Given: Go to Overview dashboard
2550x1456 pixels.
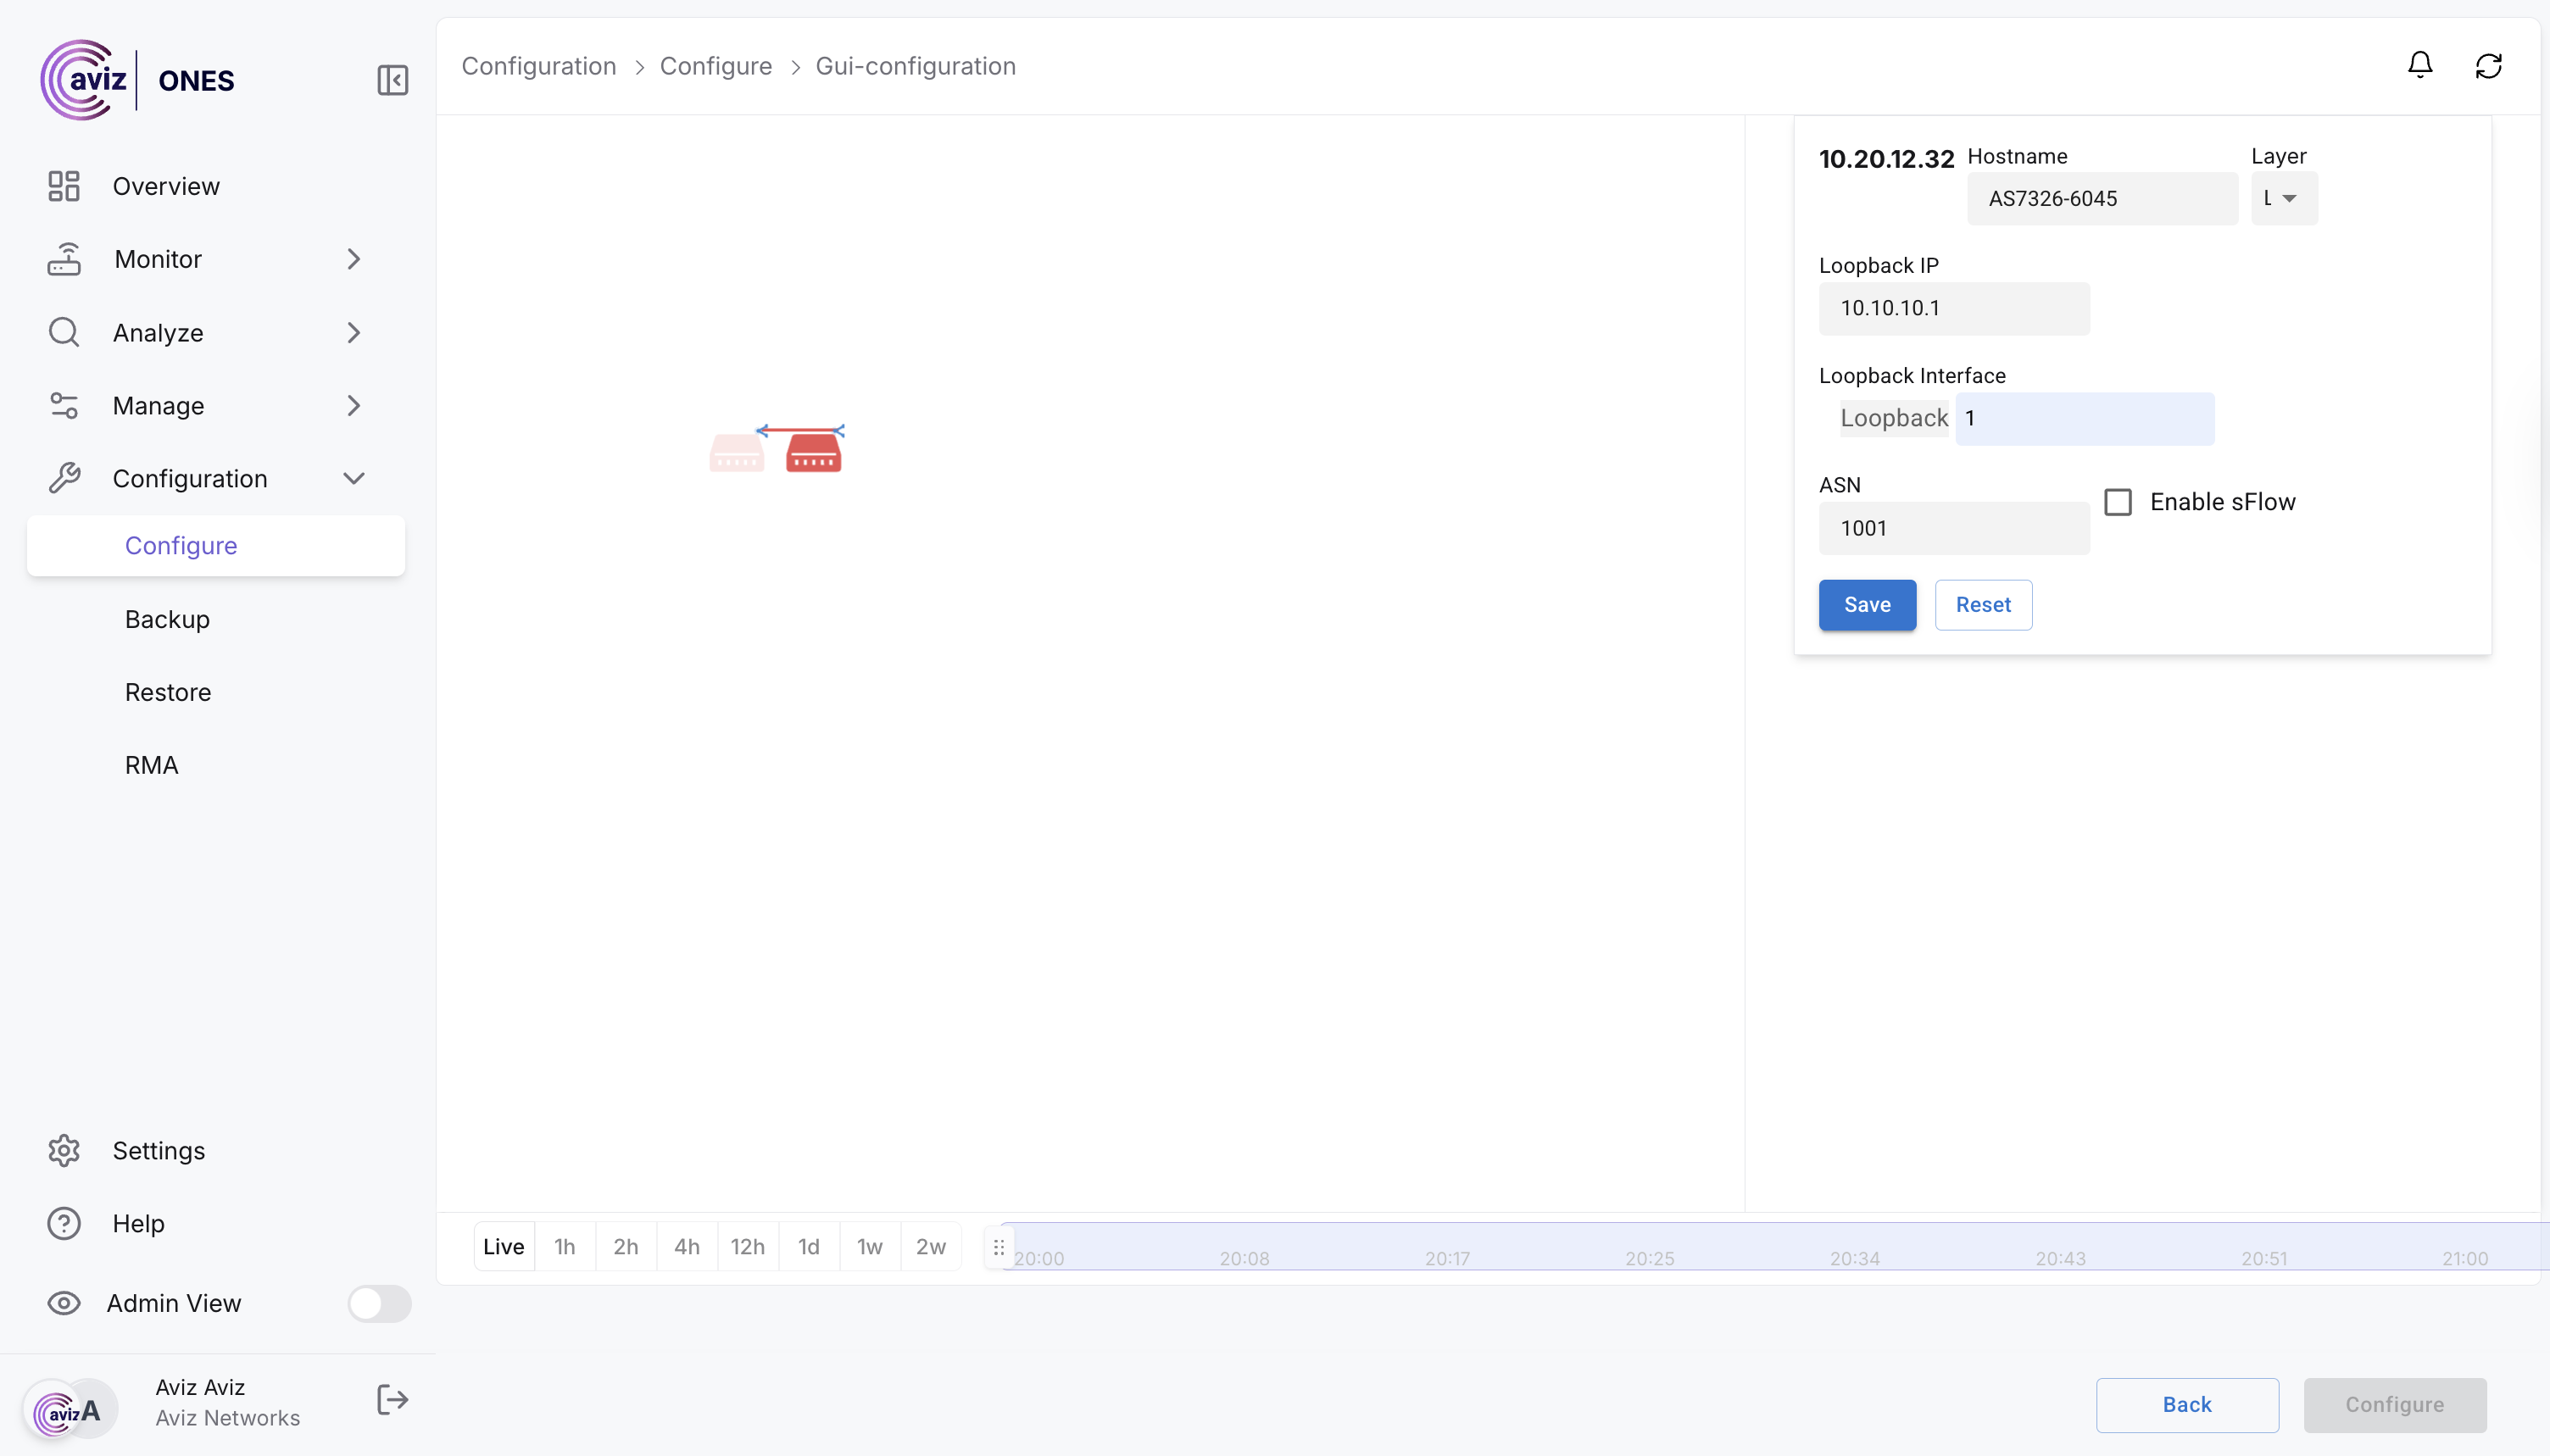Looking at the screenshot, I should 166,186.
